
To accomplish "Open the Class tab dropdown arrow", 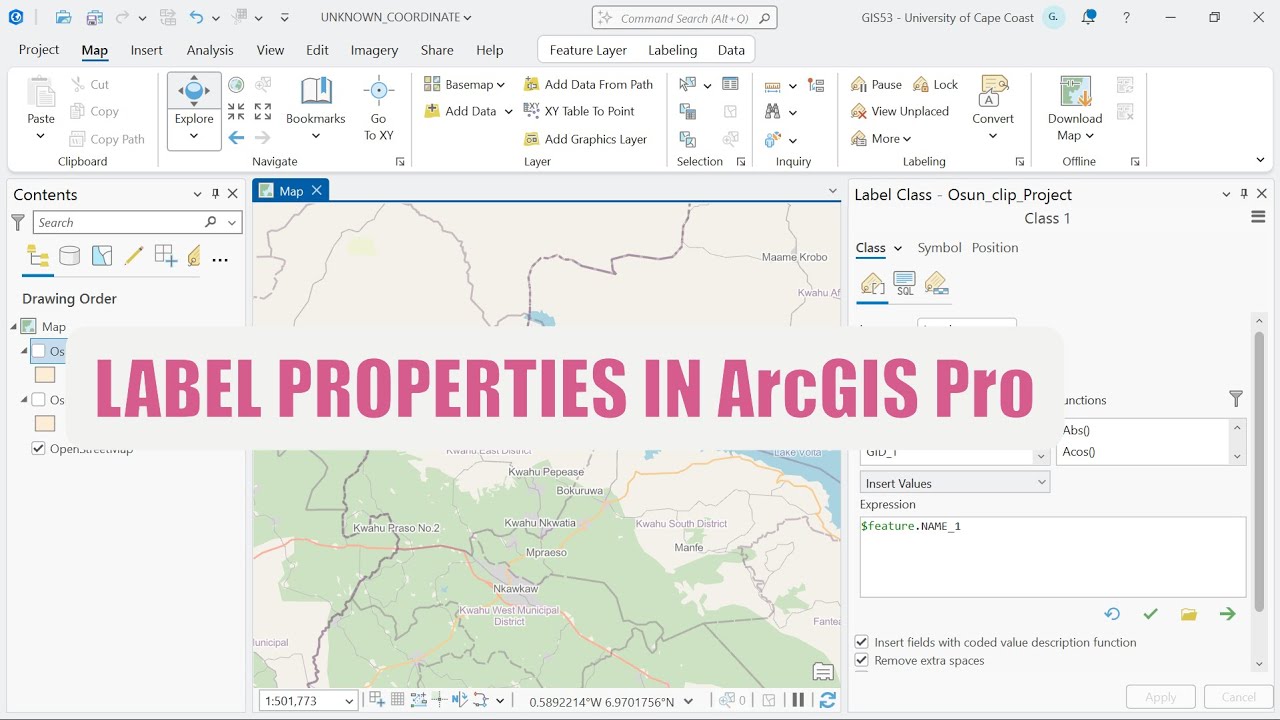I will click(898, 248).
